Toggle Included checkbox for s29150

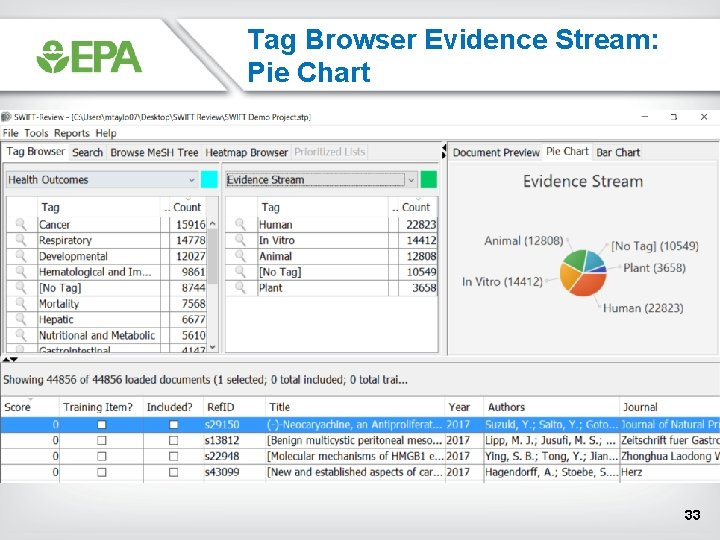coord(173,425)
